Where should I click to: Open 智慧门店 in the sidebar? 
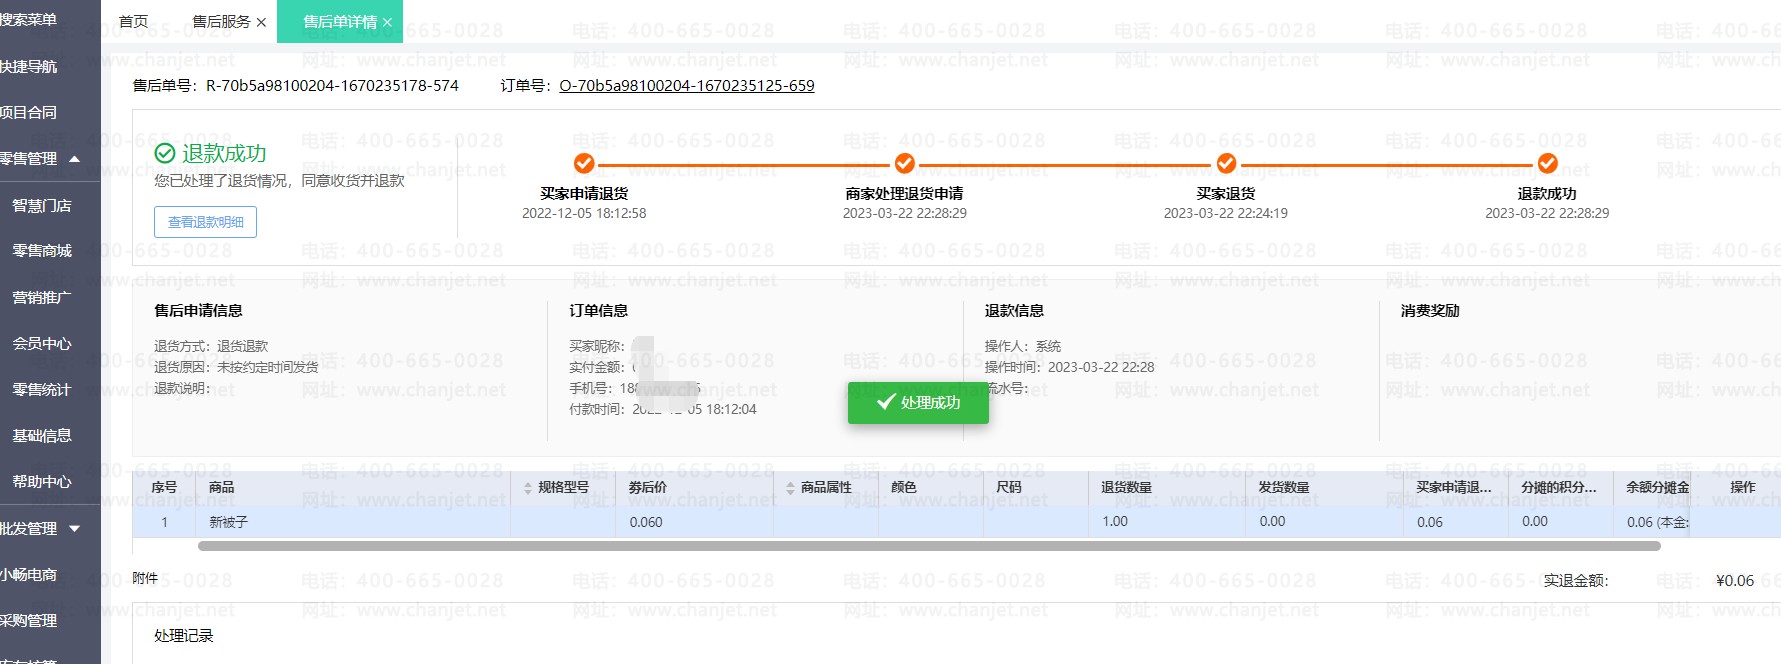coord(42,205)
